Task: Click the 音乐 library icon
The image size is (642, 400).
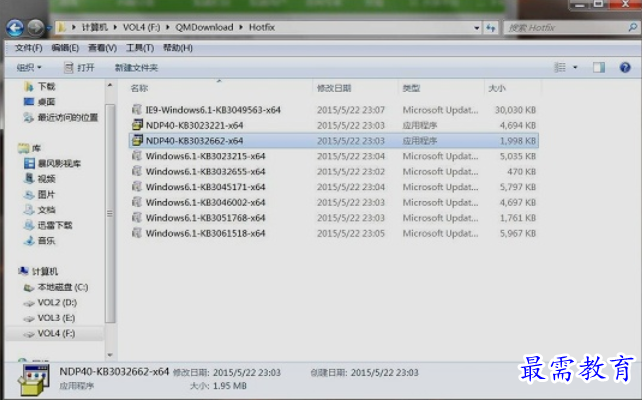Action: 29,240
